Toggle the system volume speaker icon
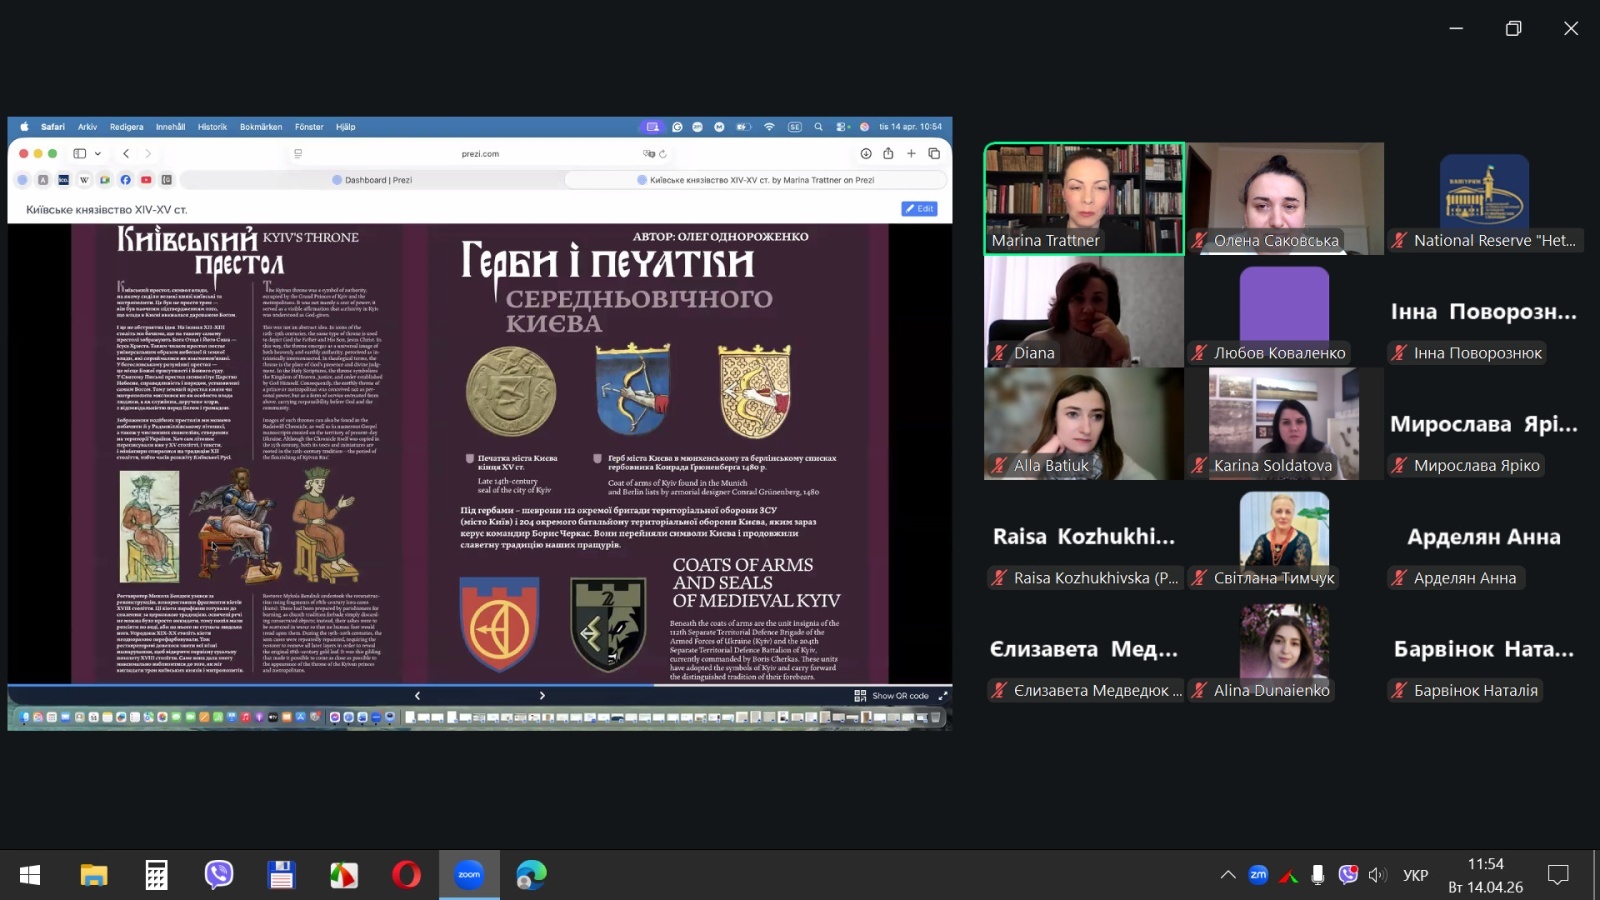1600x900 pixels. pos(1377,875)
